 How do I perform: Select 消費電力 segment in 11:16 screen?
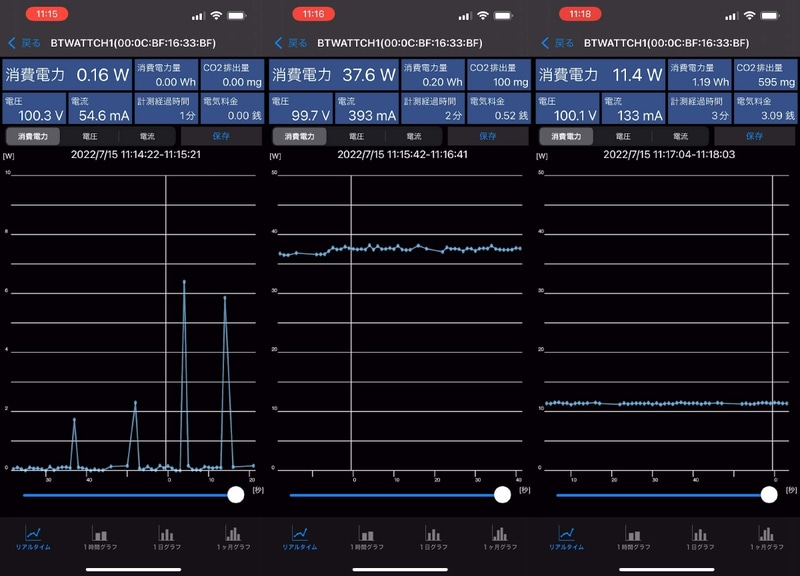(299, 136)
